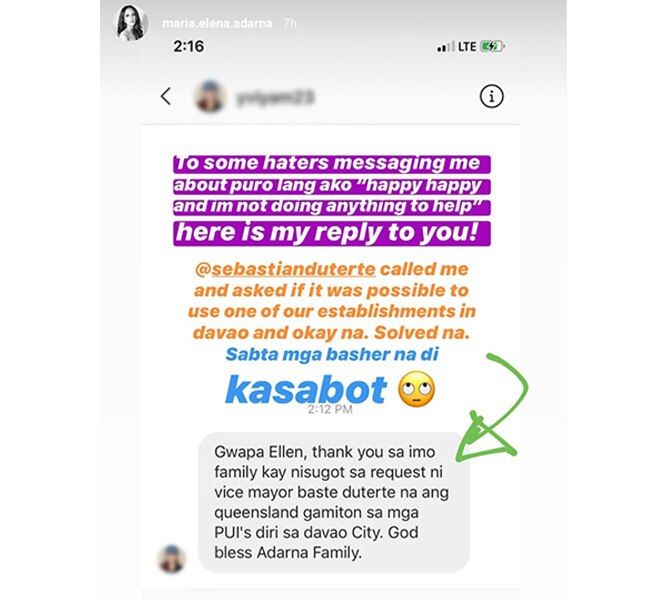The width and height of the screenshot is (660, 600).
Task: Tap the Gwapa Ellen message bubble
Action: tap(333, 502)
